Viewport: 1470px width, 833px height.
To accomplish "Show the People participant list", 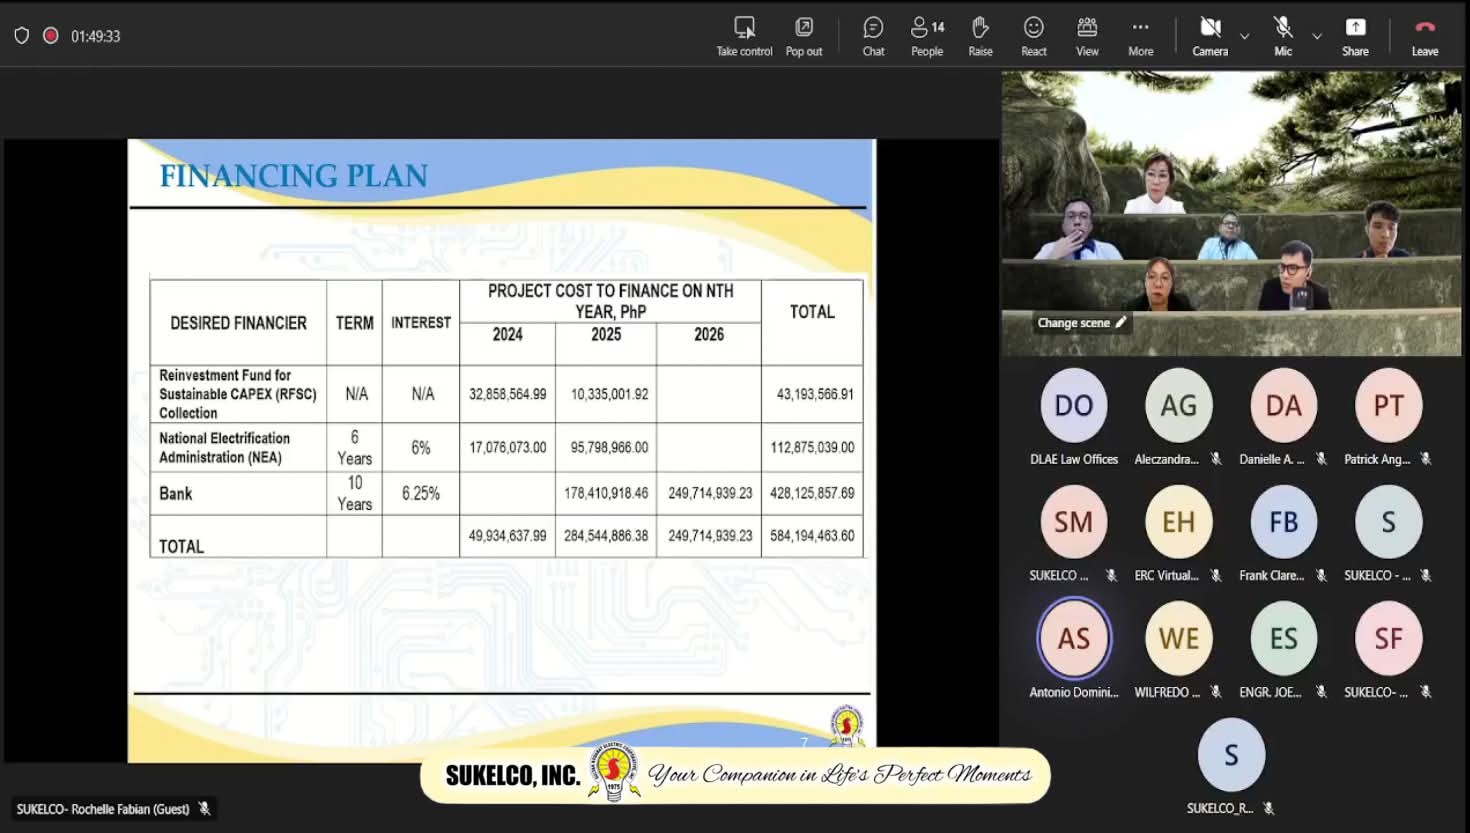I will [927, 36].
